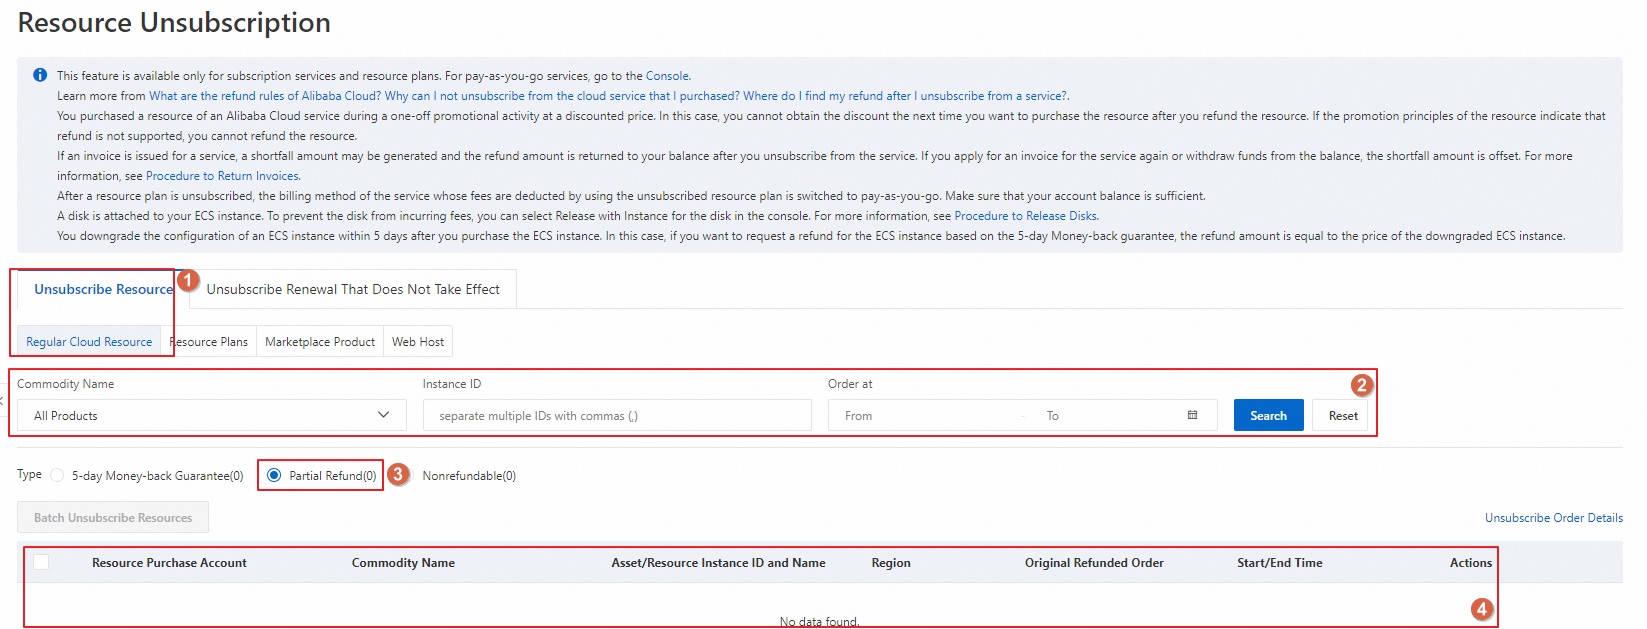1647x629 pixels.
Task: Open Why can I not unsubscribe link
Action: [x=562, y=96]
